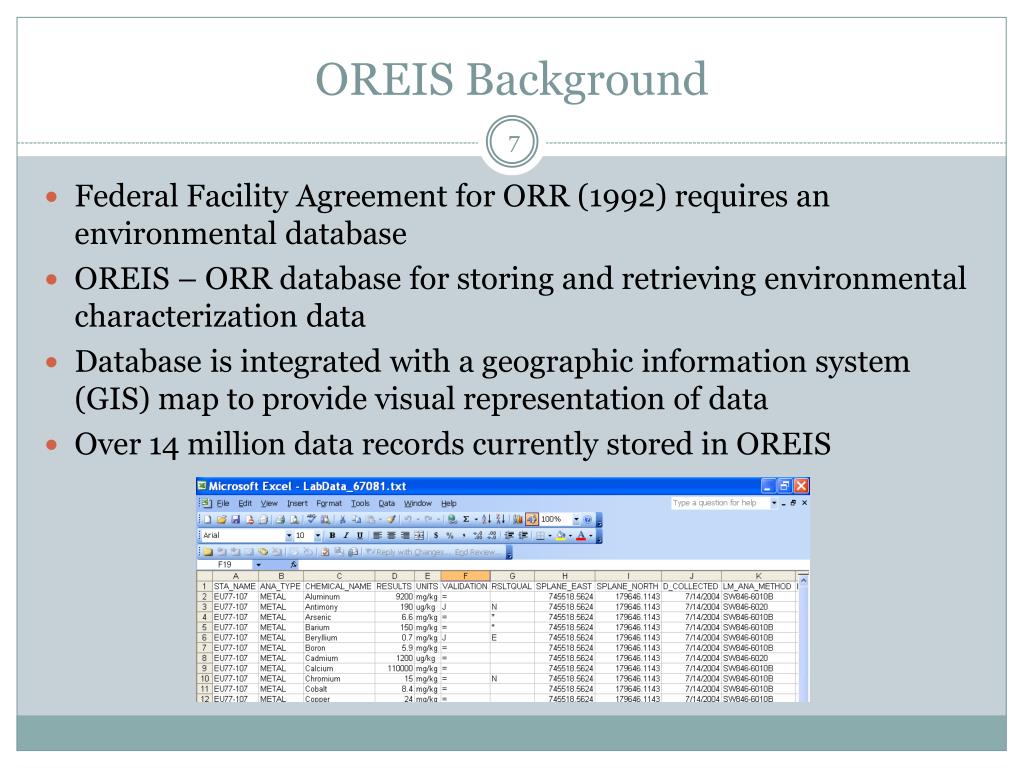The height and width of the screenshot is (768, 1024).
Task: Click the Print icon in Excel toolbar
Action: coord(280,519)
